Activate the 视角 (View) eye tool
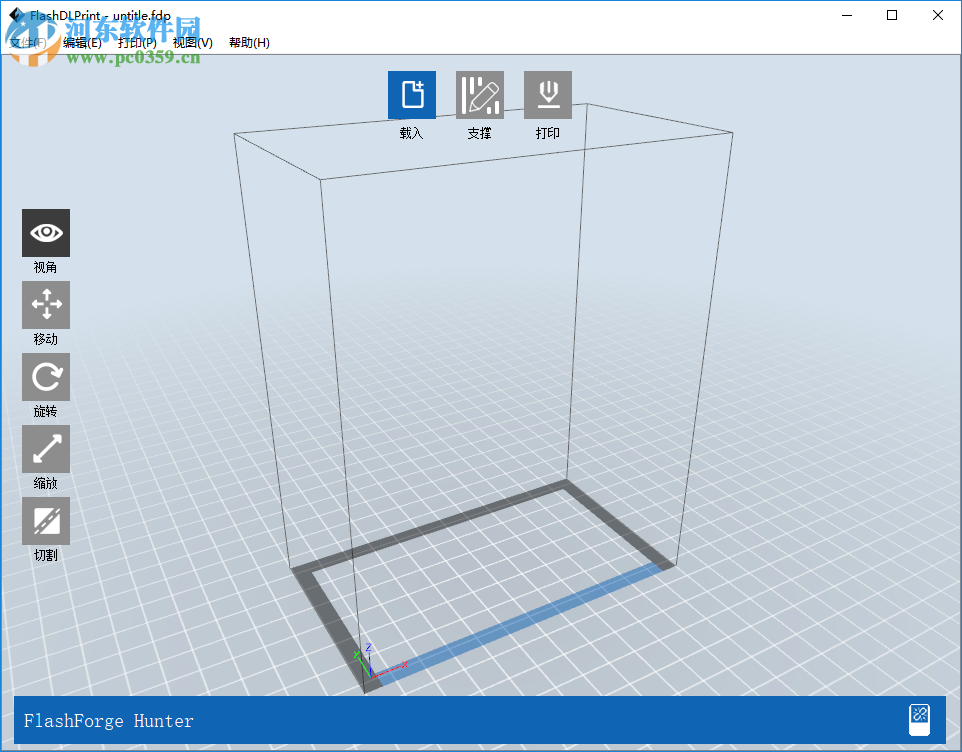 pos(46,232)
